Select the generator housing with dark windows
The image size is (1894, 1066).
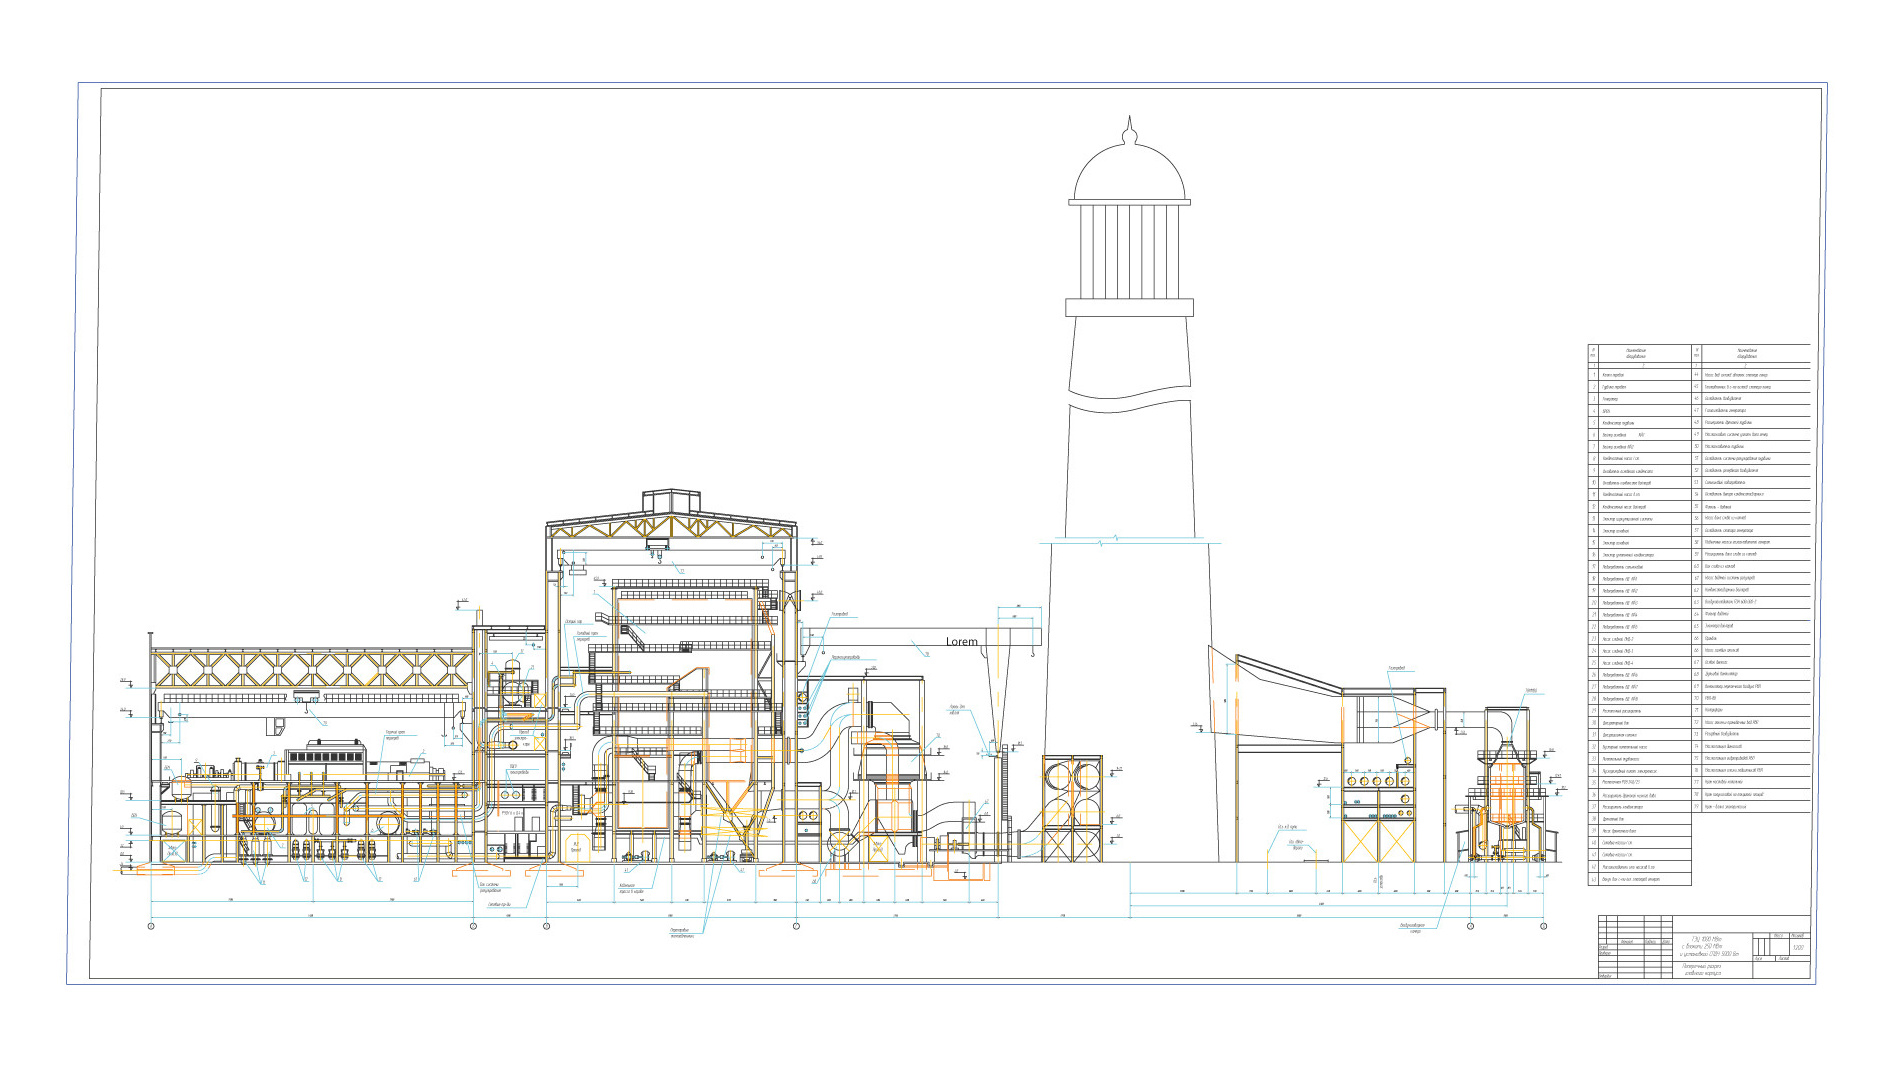(323, 757)
